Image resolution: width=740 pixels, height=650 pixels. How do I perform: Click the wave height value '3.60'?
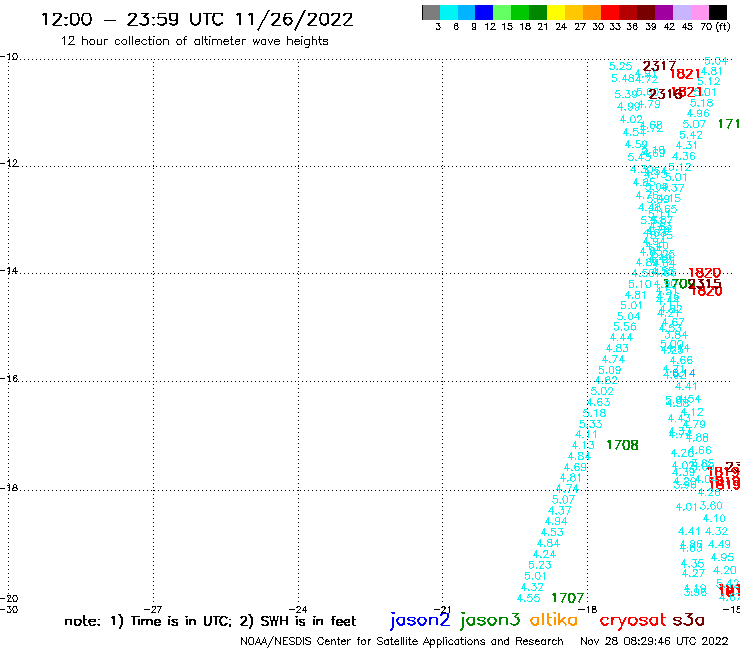711,506
